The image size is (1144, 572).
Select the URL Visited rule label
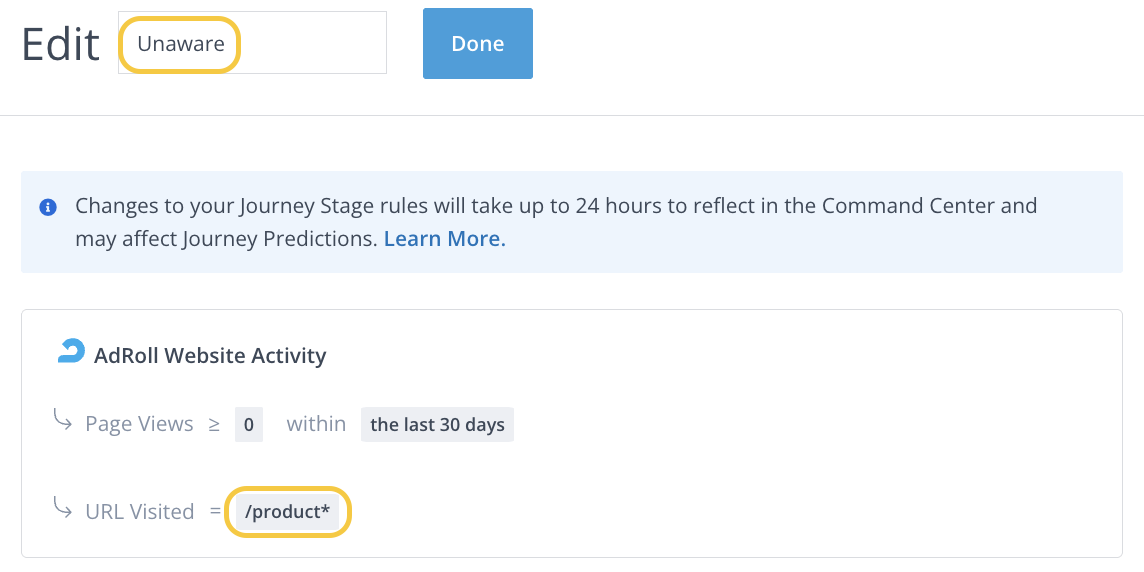tap(139, 511)
